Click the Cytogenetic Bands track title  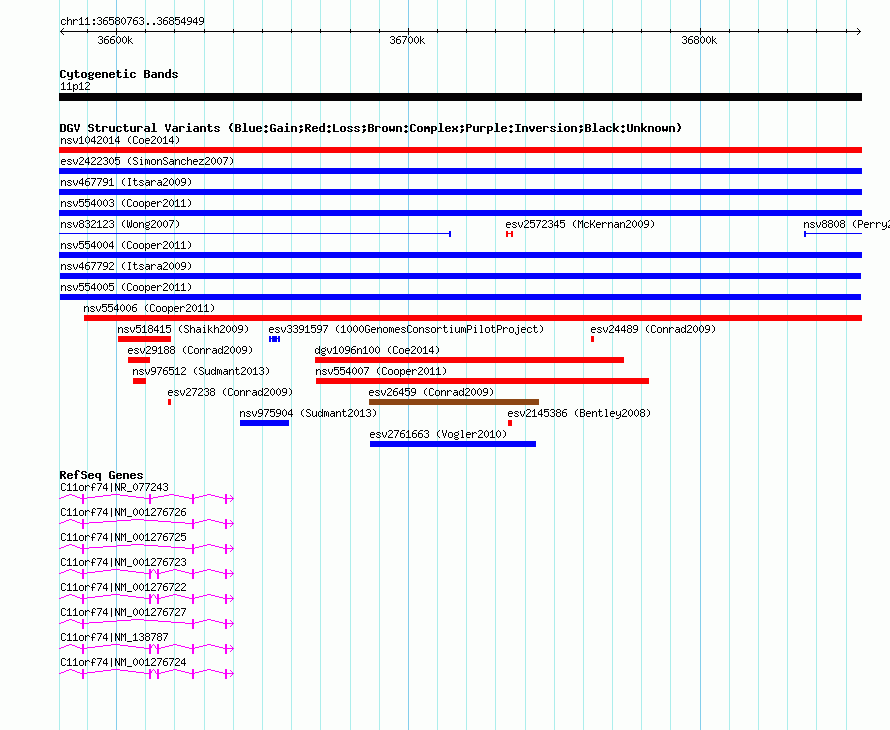[x=119, y=74]
